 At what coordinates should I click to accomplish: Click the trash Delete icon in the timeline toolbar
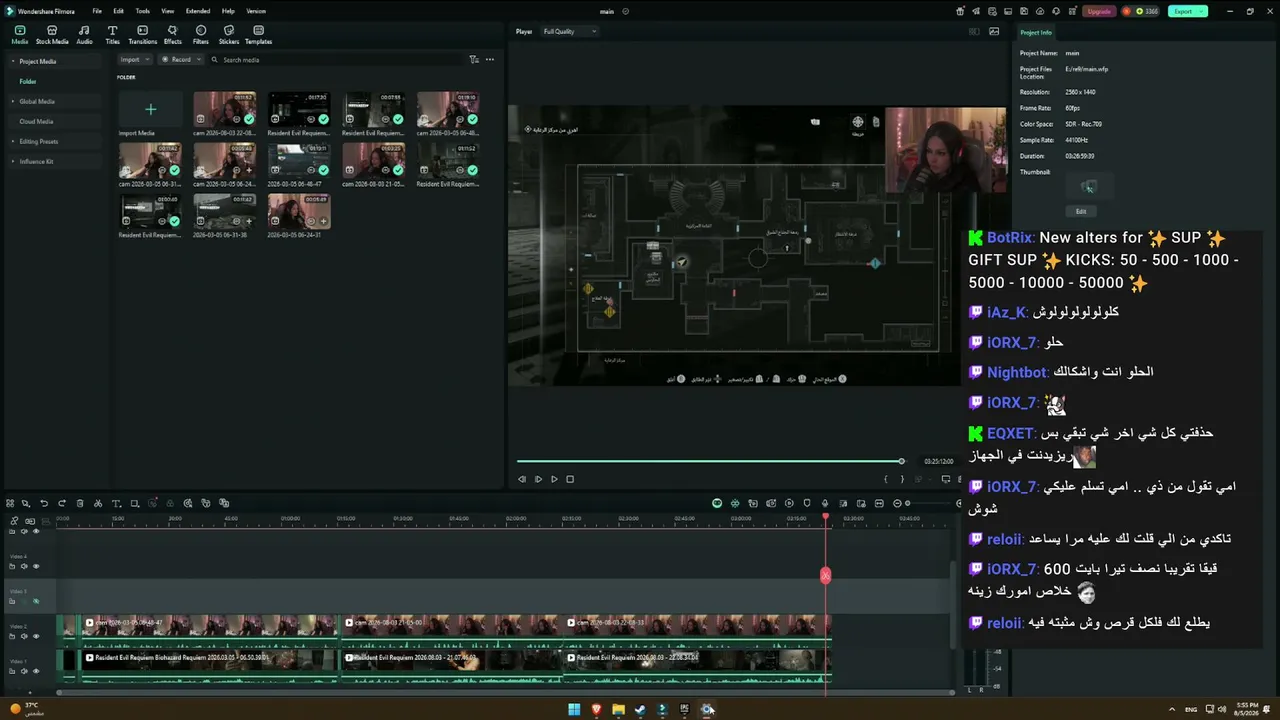pos(80,503)
